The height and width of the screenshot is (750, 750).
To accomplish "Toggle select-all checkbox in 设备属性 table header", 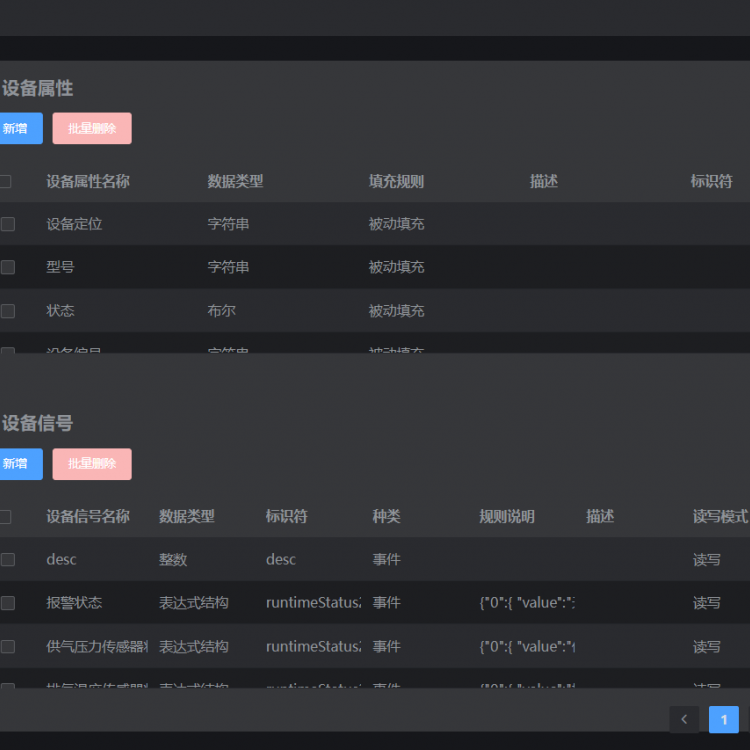I will pyautogui.click(x=6, y=181).
